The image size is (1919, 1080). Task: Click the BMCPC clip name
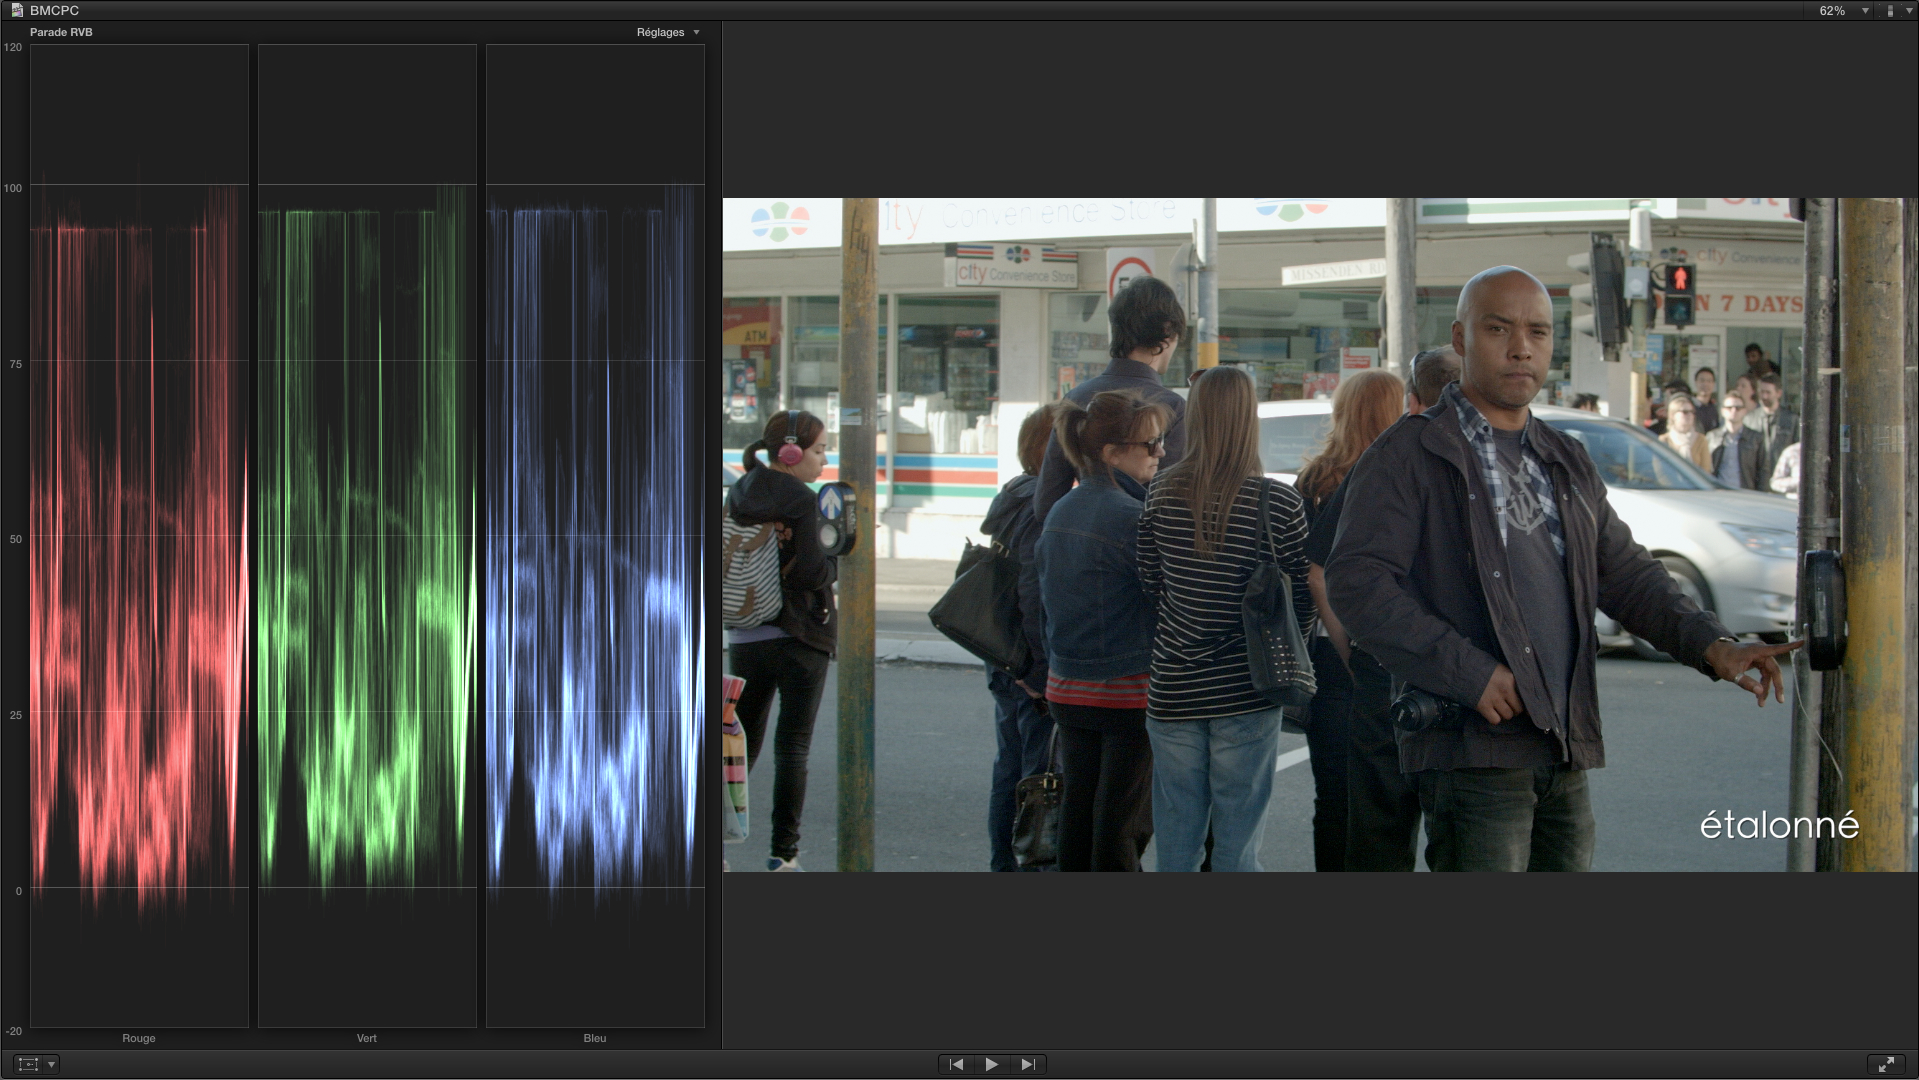[54, 10]
